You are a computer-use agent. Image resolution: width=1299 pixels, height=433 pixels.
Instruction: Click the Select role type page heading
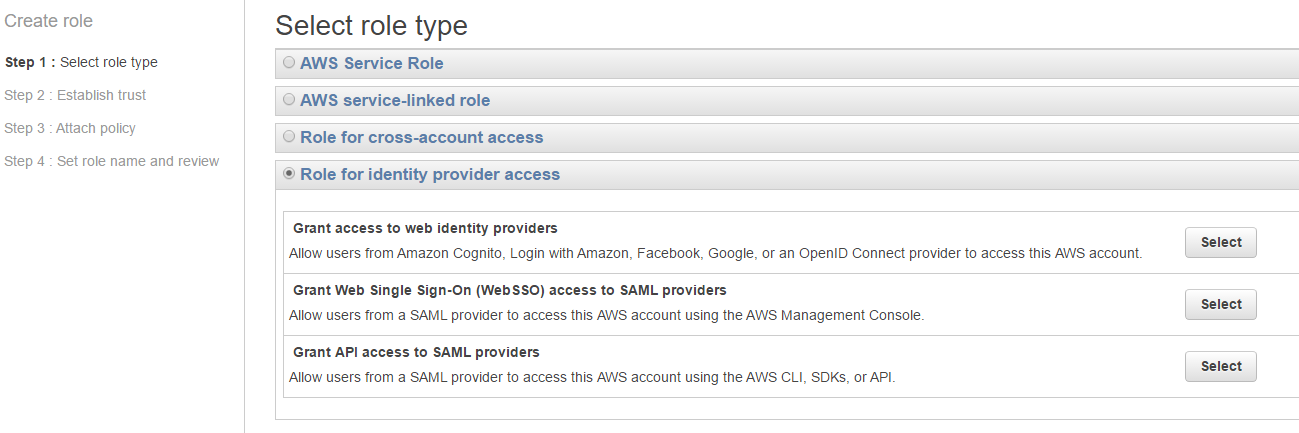[x=371, y=25]
